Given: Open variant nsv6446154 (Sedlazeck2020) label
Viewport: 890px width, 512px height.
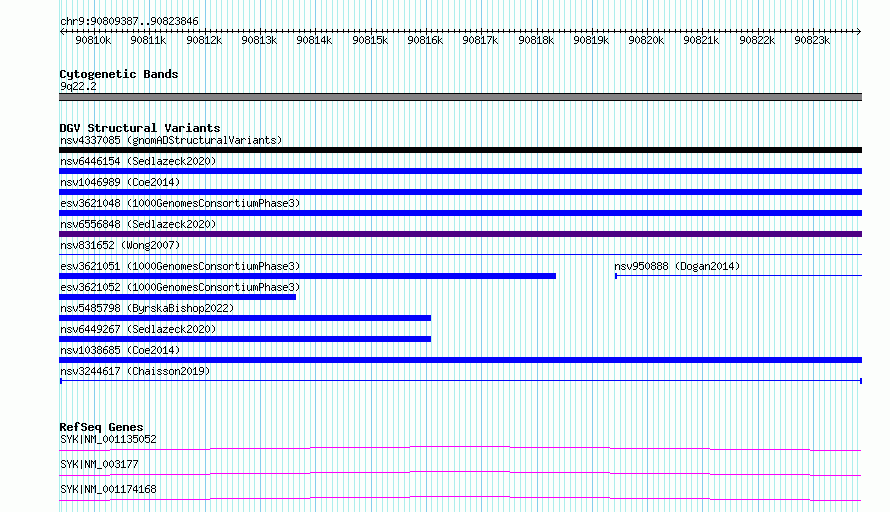Looking at the screenshot, I should (138, 161).
